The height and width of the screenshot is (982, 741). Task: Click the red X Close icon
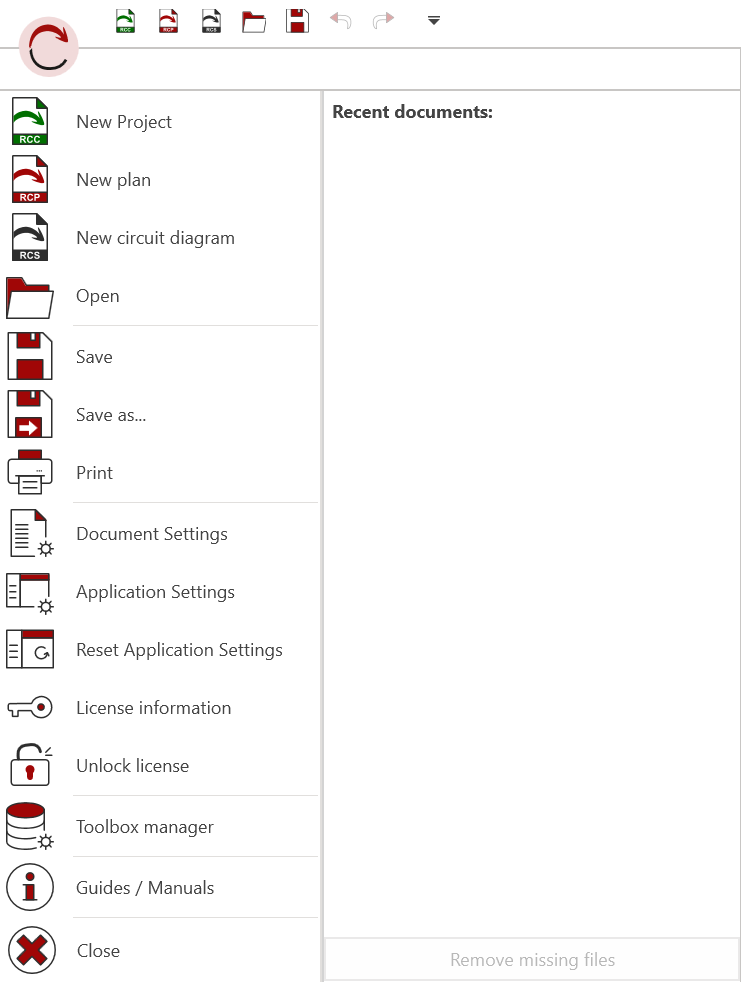click(29, 950)
